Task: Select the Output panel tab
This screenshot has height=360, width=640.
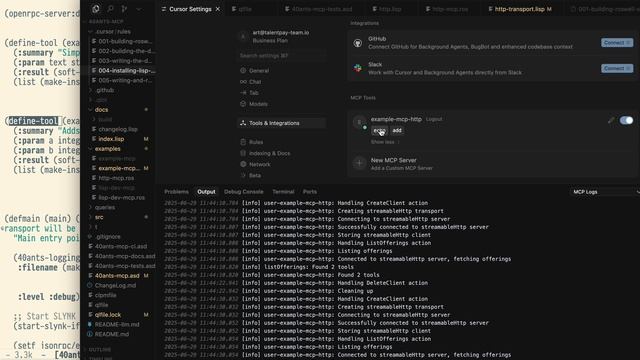Action: tap(206, 192)
